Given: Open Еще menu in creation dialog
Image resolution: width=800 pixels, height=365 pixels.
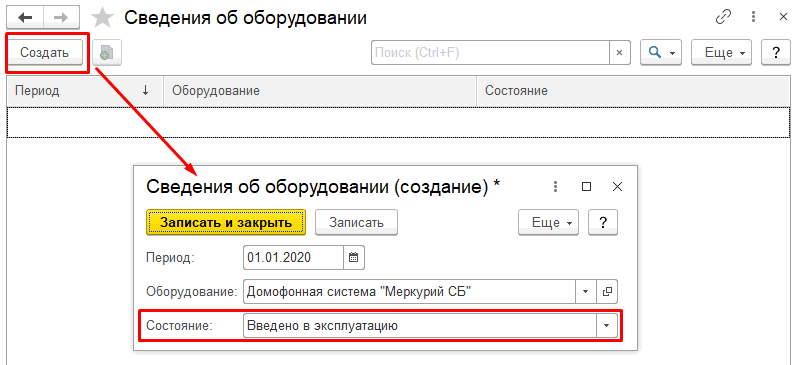Looking at the screenshot, I should point(548,223).
